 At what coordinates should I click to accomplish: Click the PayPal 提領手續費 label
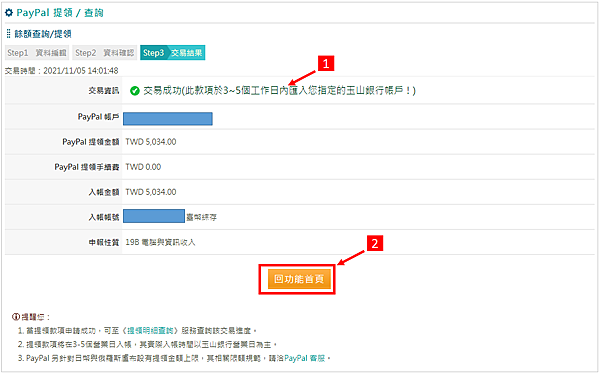pyautogui.click(x=87, y=167)
